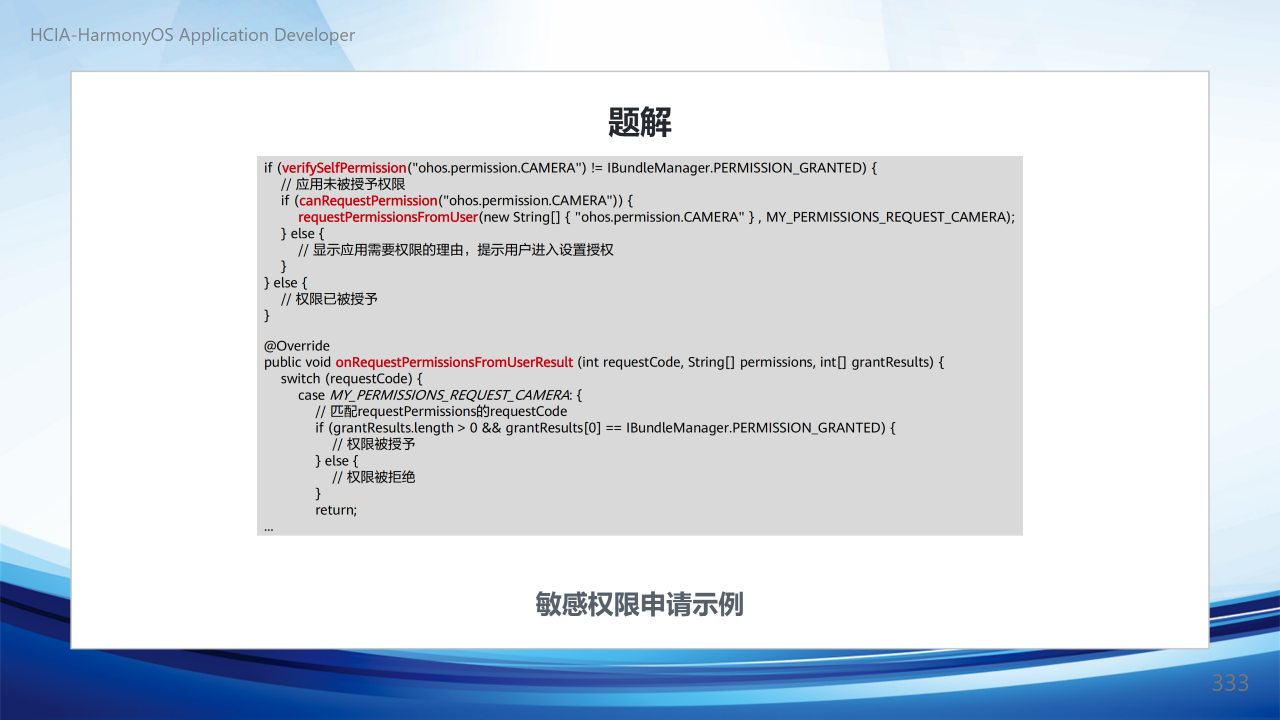The width and height of the screenshot is (1280, 720).
Task: Click the return; statement
Action: coord(336,510)
